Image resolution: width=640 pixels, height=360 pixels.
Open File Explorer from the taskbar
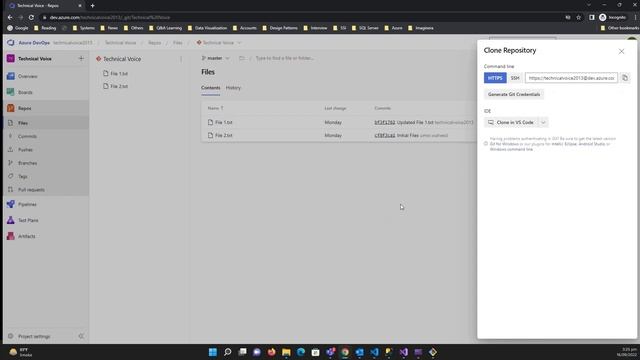[286, 352]
